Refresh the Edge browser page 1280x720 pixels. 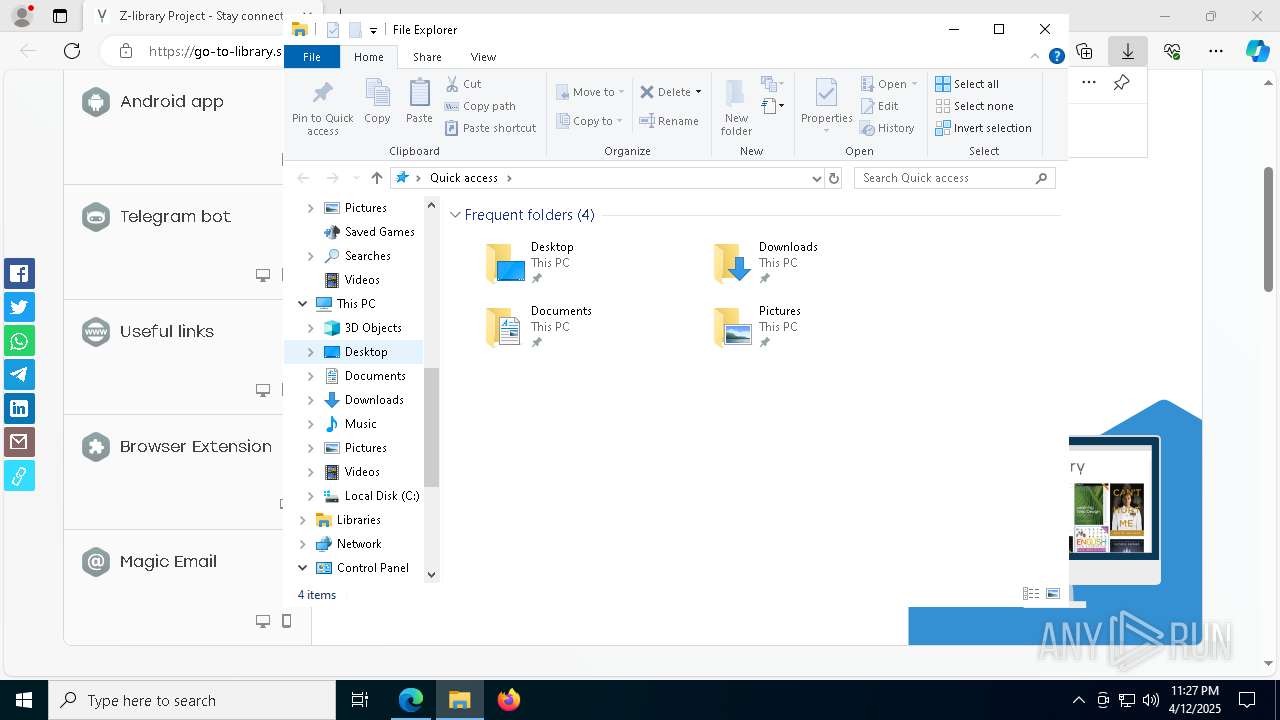pyautogui.click(x=72, y=51)
